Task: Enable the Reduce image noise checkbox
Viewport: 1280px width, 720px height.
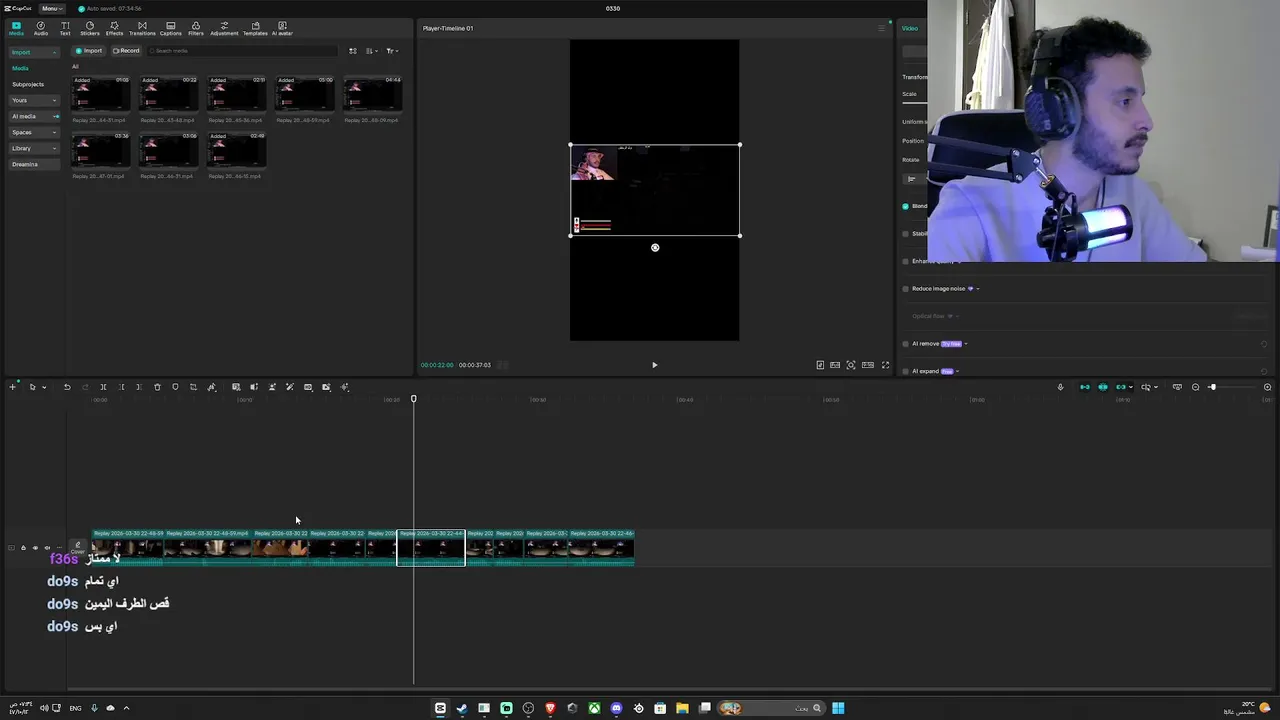Action: [906, 289]
